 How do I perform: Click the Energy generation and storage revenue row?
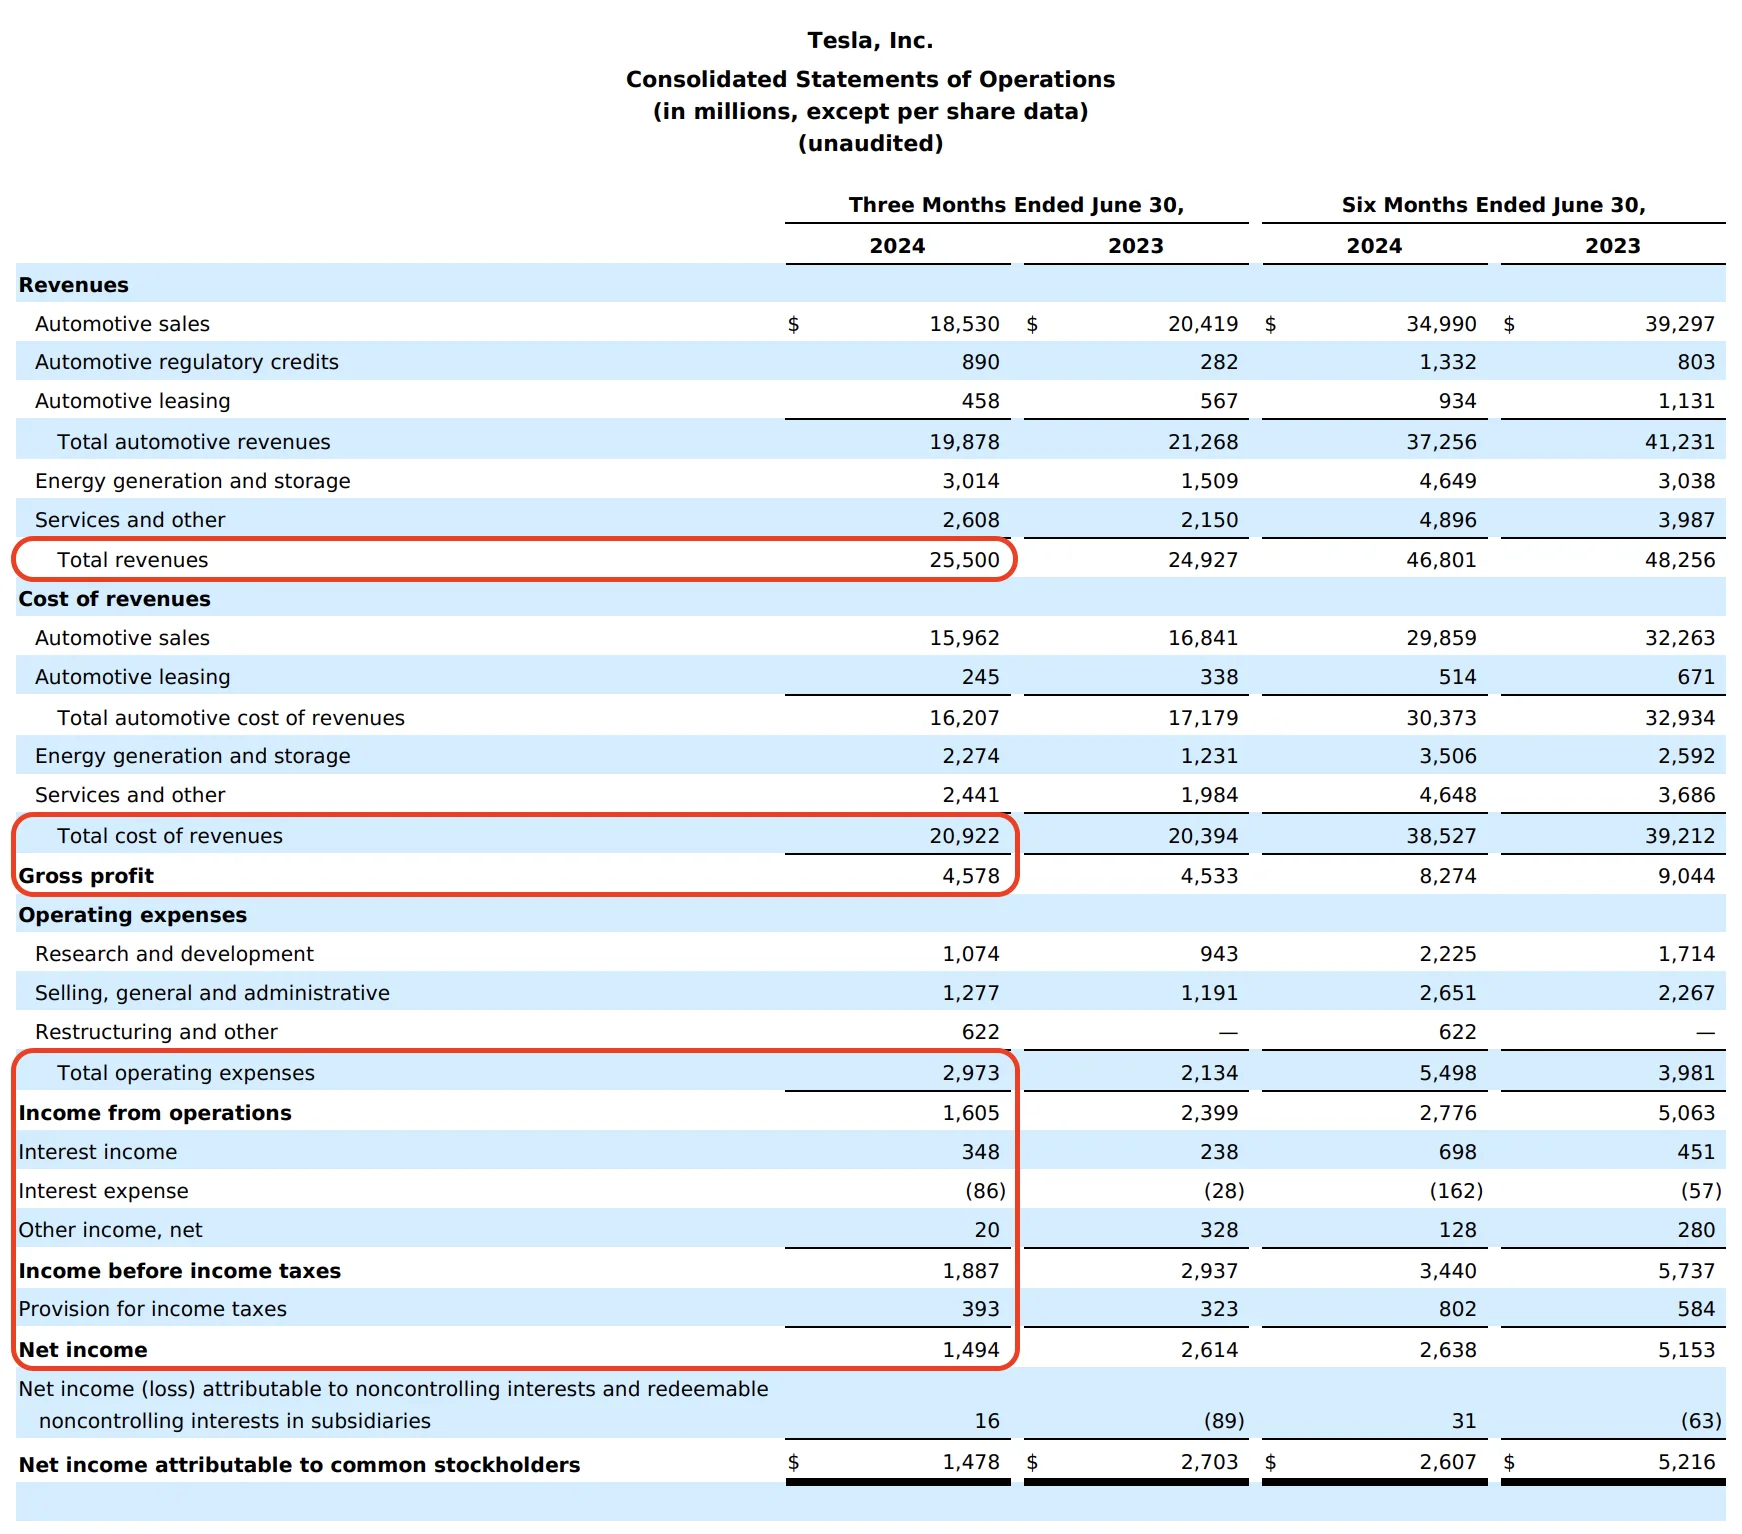click(x=192, y=481)
